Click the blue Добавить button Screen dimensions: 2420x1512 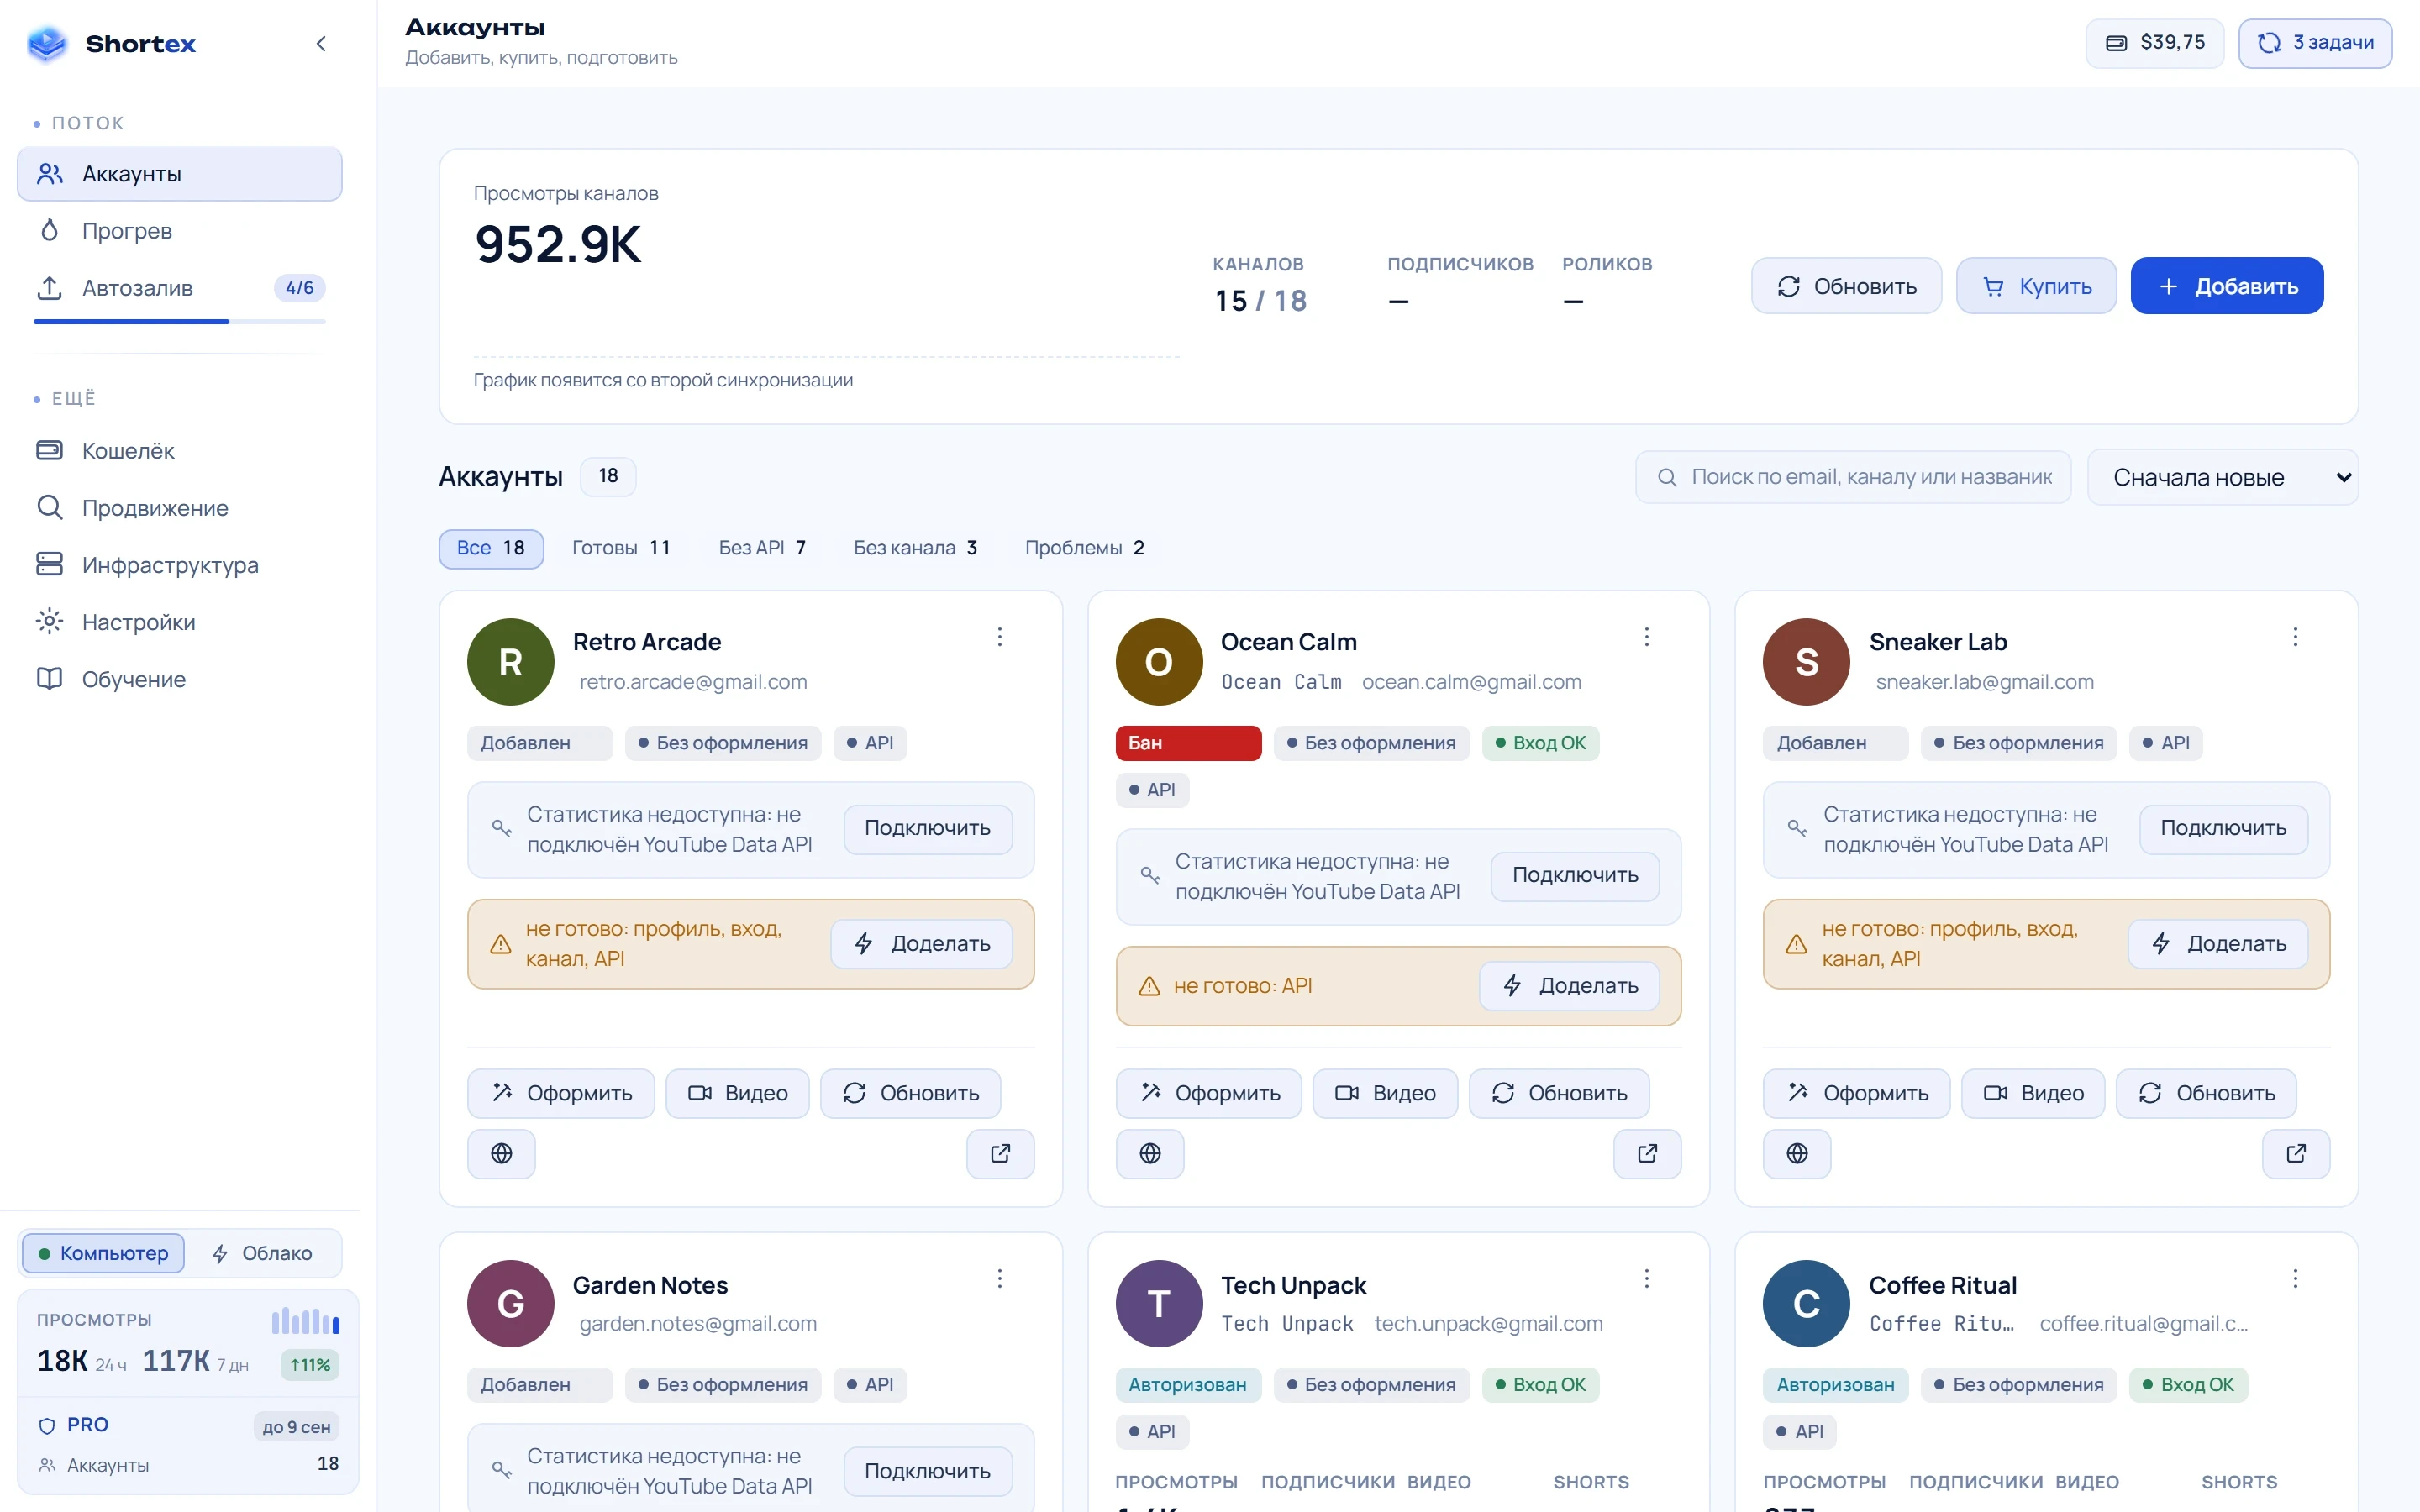tap(2227, 286)
